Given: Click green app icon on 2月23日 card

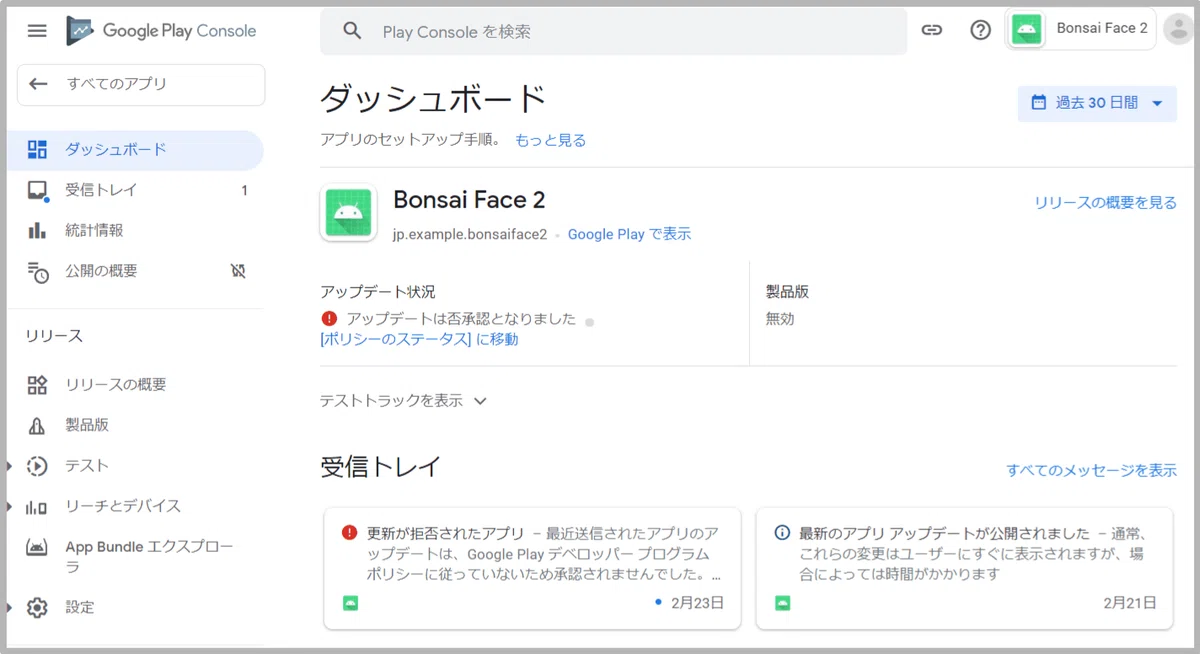Looking at the screenshot, I should point(350,603).
